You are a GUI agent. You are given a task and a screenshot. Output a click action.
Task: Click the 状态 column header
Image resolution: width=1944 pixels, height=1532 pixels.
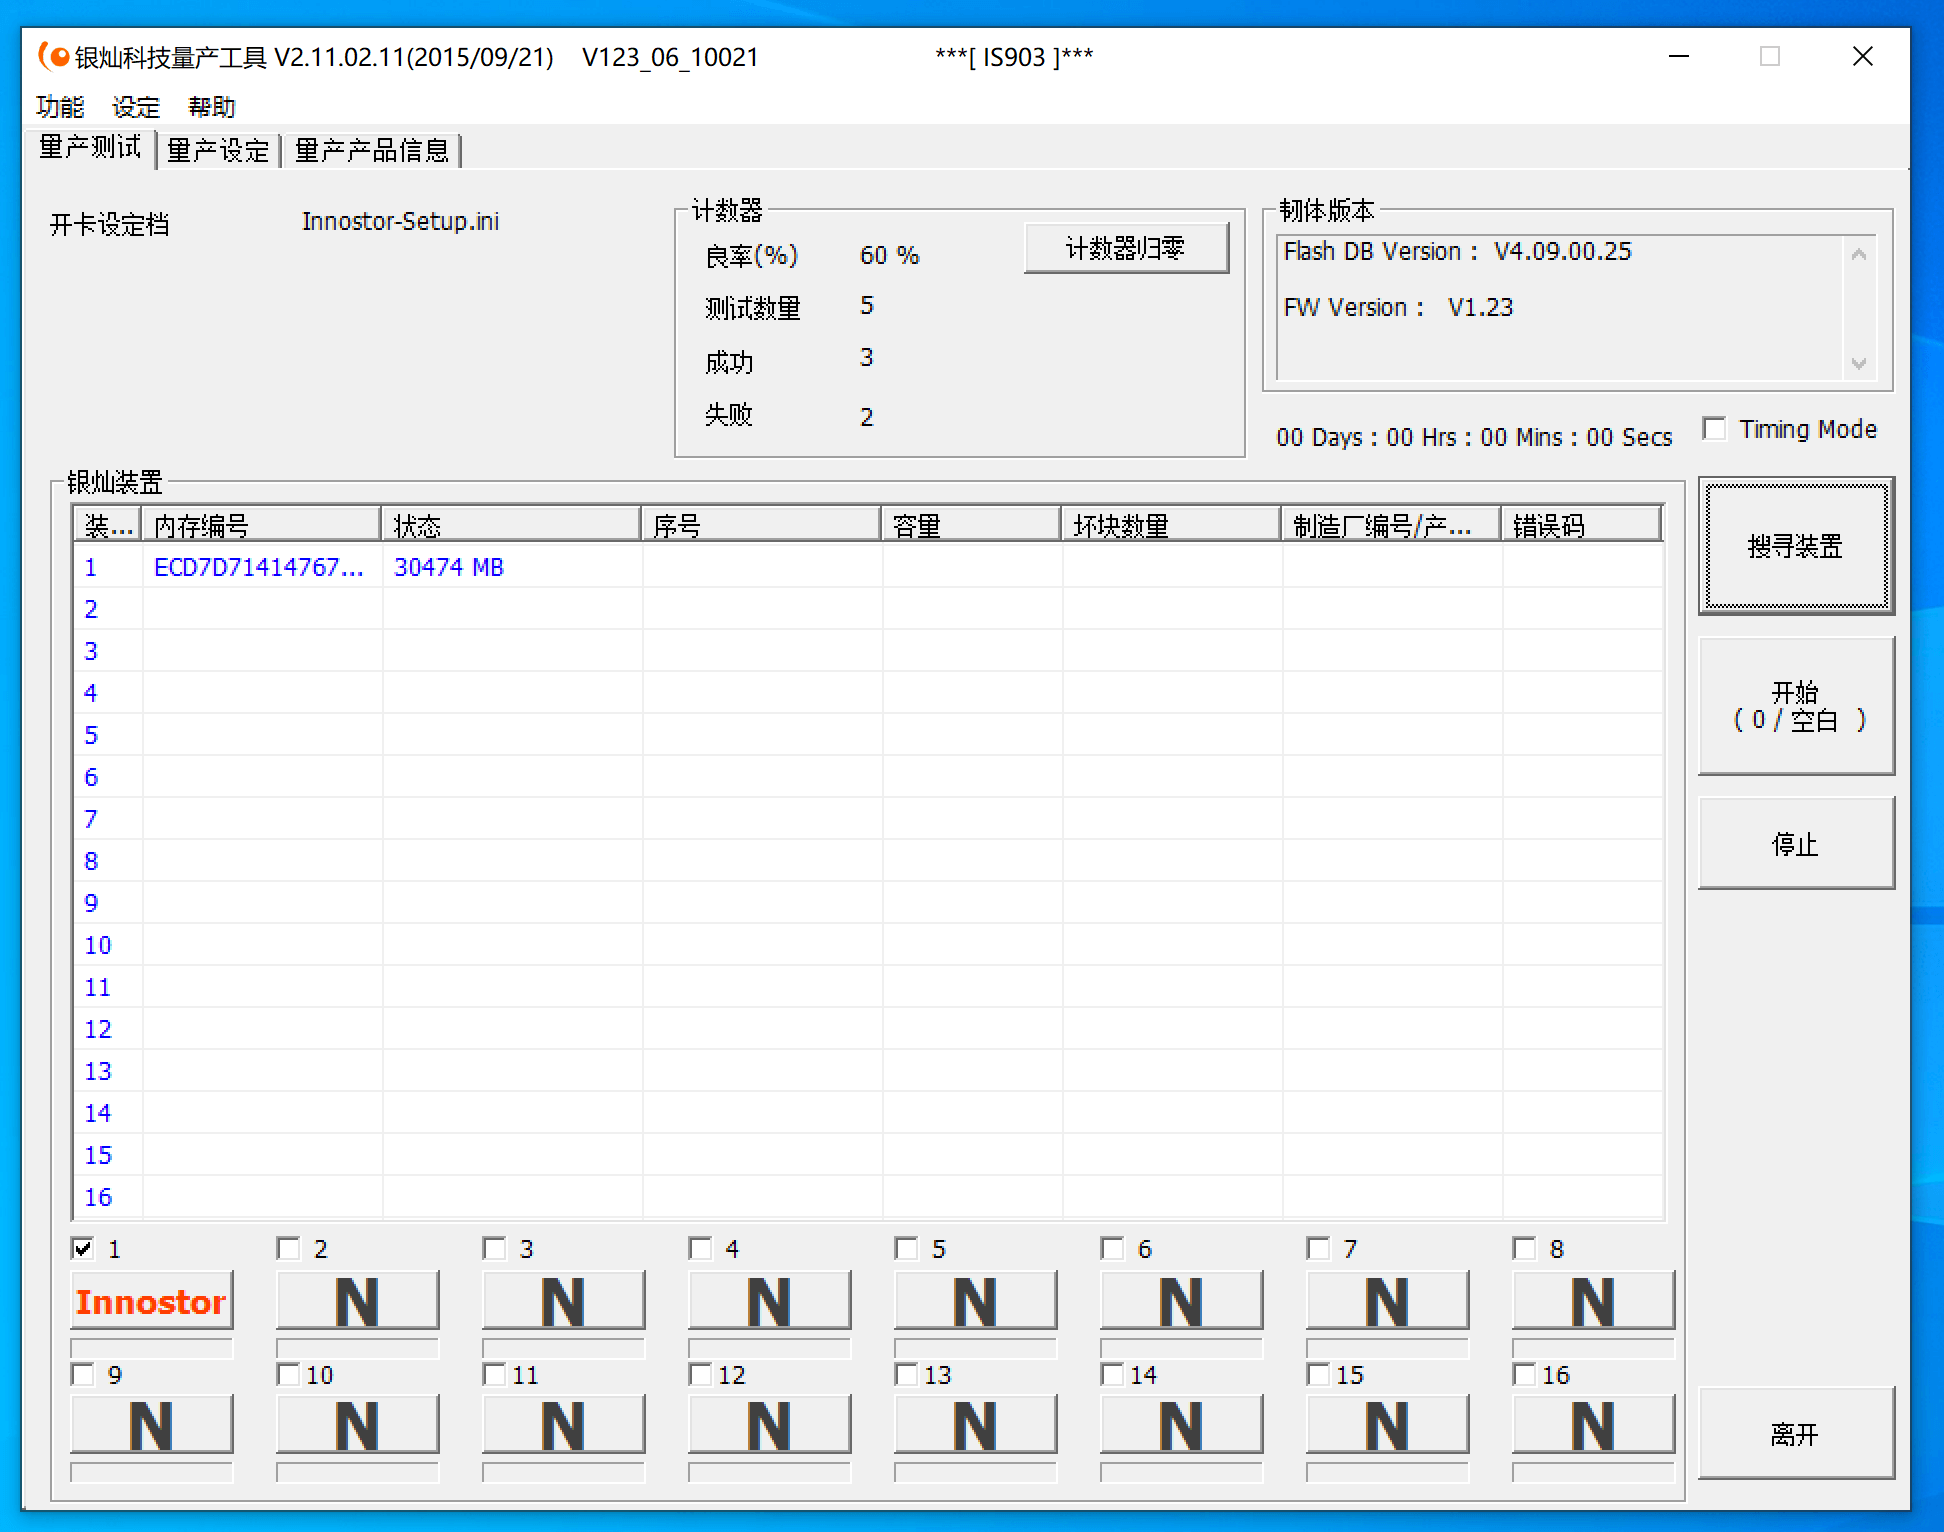pyautogui.click(x=511, y=524)
